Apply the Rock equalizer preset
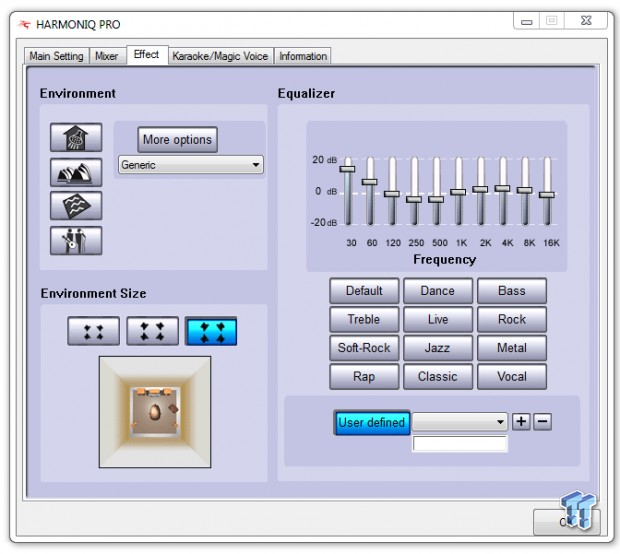The width and height of the screenshot is (620, 554). tap(512, 319)
